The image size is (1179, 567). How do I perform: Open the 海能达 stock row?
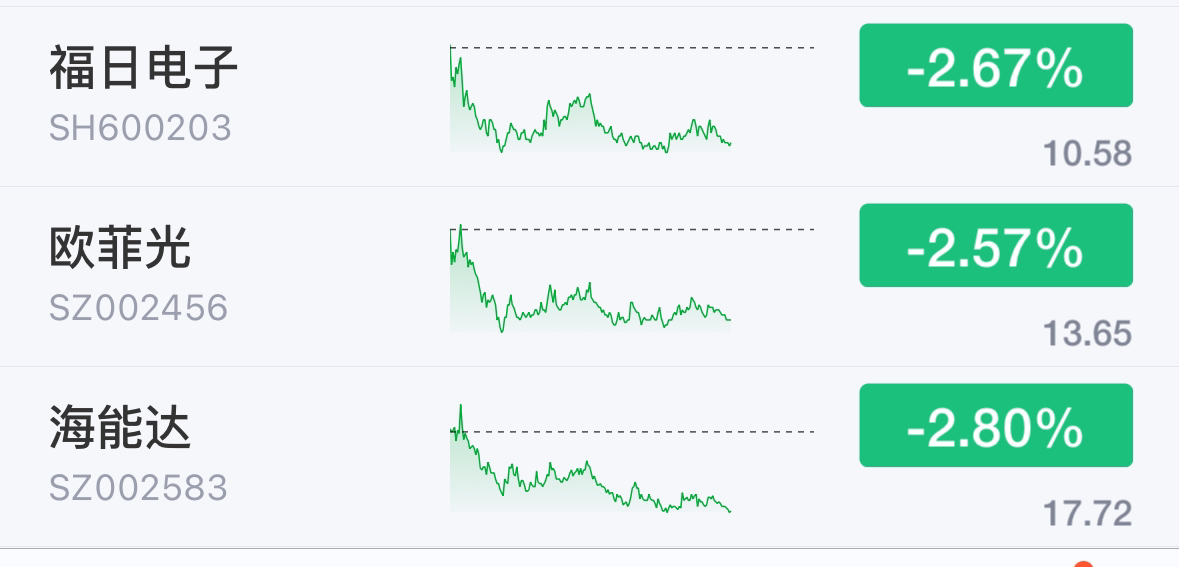click(x=590, y=457)
